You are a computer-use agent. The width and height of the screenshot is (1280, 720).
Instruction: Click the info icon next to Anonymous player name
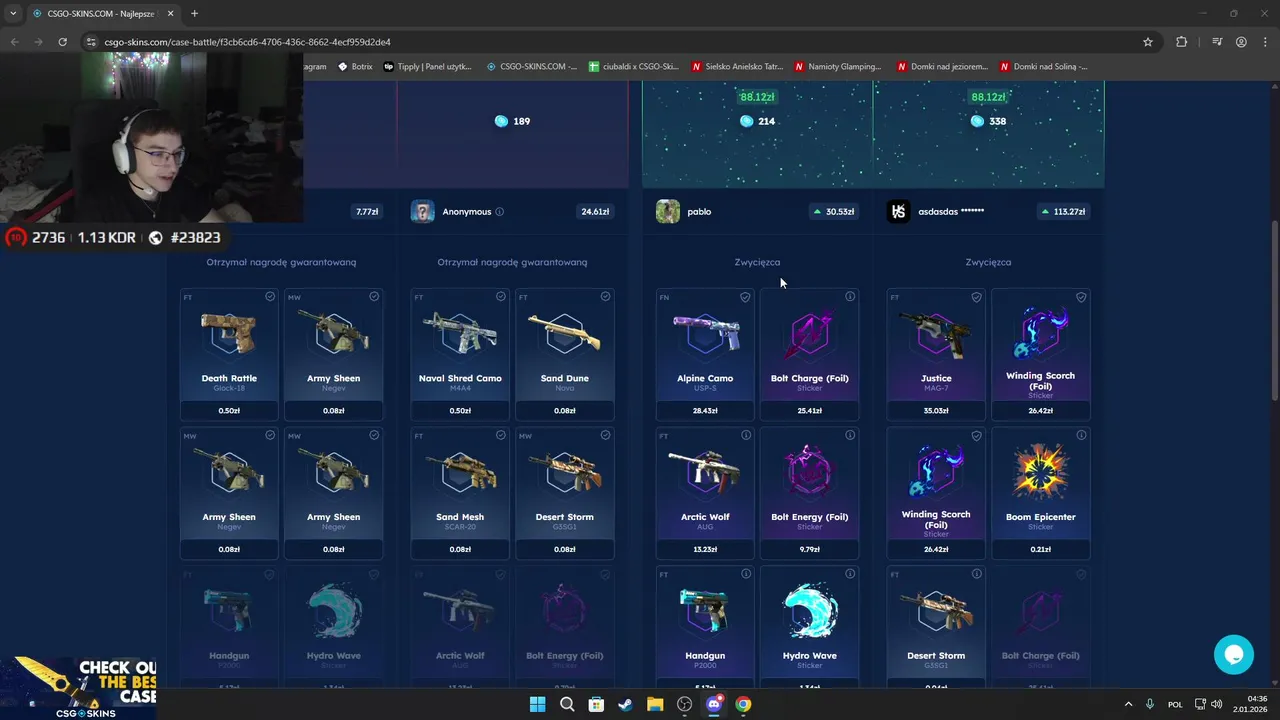click(x=499, y=212)
